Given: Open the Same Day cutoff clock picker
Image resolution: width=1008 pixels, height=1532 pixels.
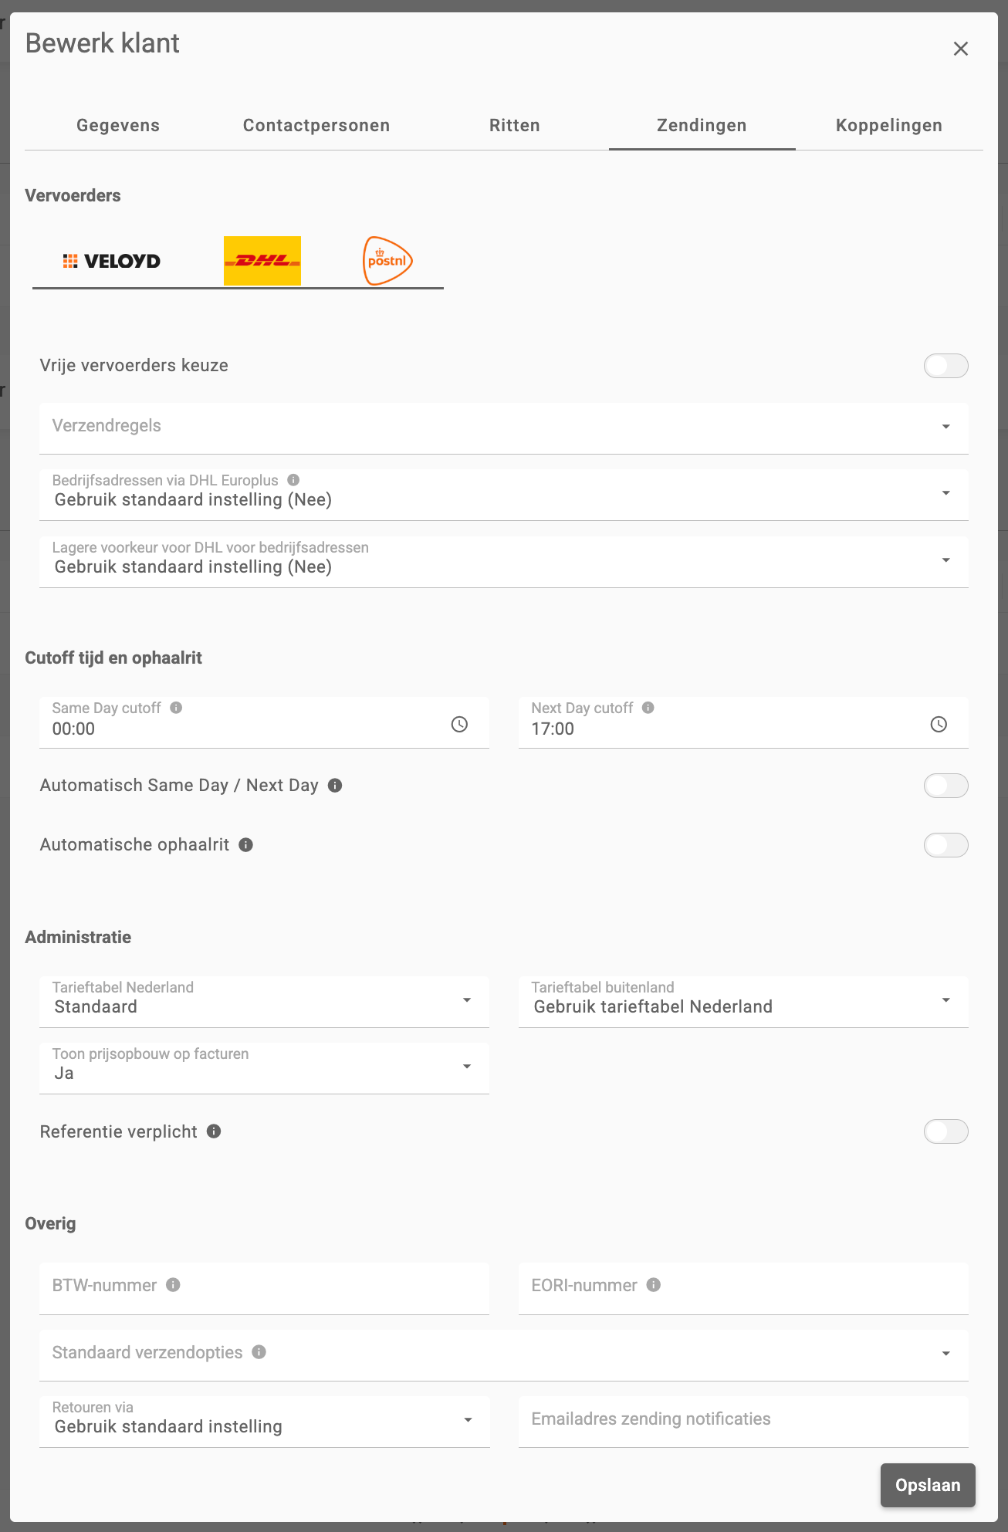Looking at the screenshot, I should [459, 724].
